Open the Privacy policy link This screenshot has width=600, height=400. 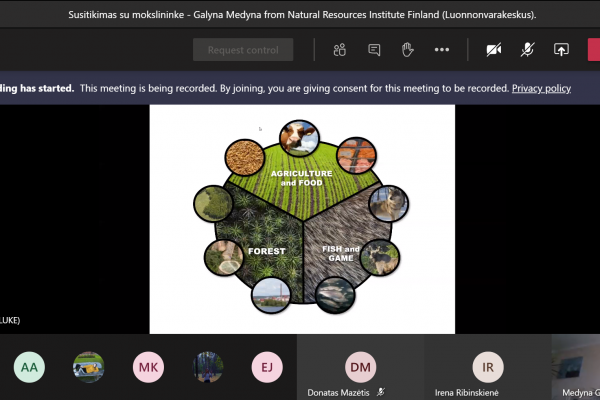pos(541,88)
